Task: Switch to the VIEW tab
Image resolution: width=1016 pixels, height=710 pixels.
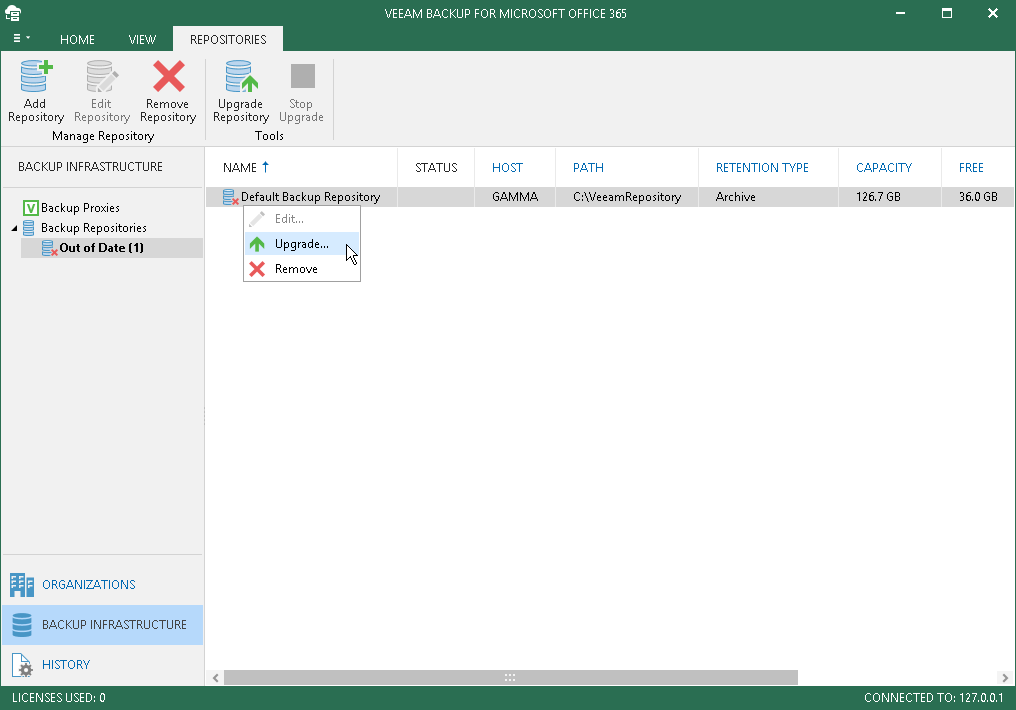Action: tap(142, 40)
